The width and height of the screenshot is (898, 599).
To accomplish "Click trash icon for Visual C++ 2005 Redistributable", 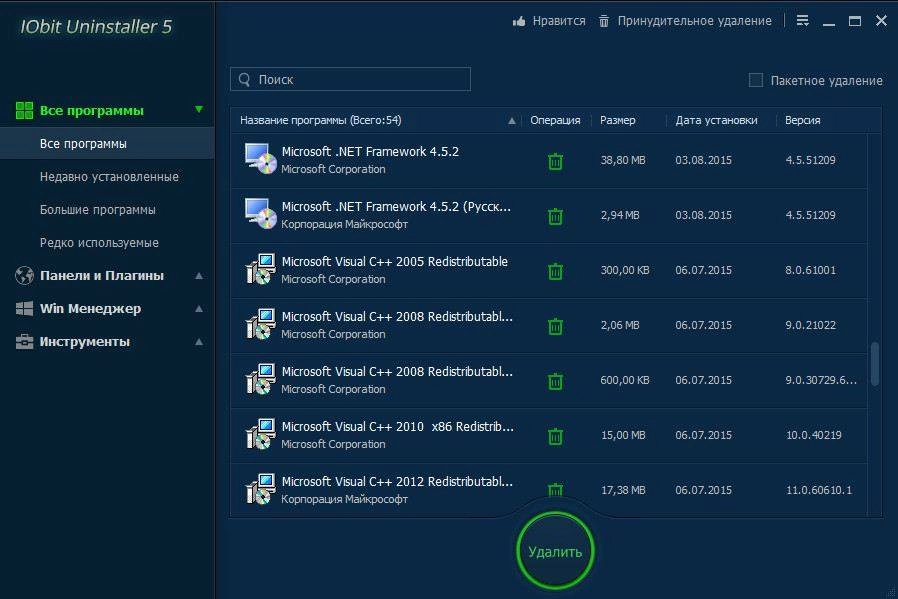I will (x=555, y=271).
